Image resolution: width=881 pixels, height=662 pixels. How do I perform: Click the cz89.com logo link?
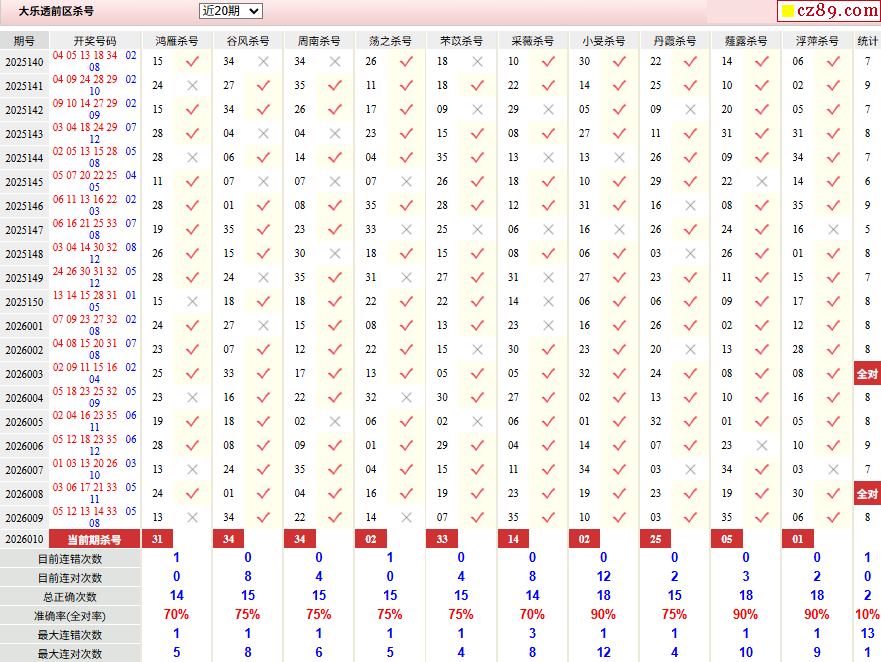[828, 11]
